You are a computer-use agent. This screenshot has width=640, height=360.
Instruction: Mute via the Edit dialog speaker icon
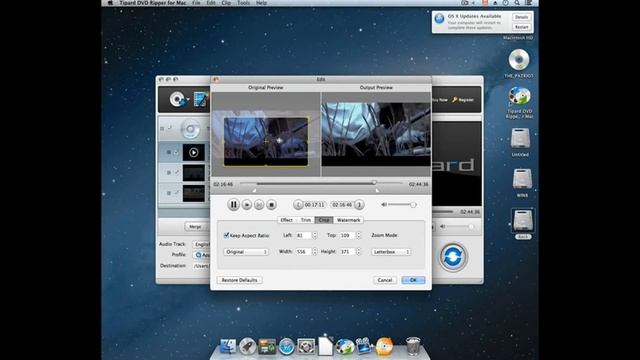(384, 204)
